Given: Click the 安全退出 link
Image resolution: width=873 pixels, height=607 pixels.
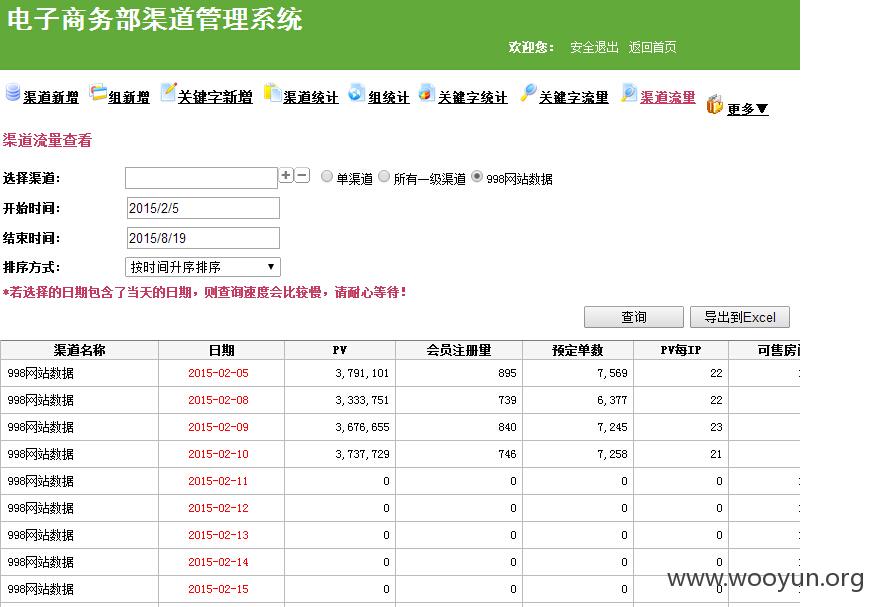Looking at the screenshot, I should [x=594, y=47].
